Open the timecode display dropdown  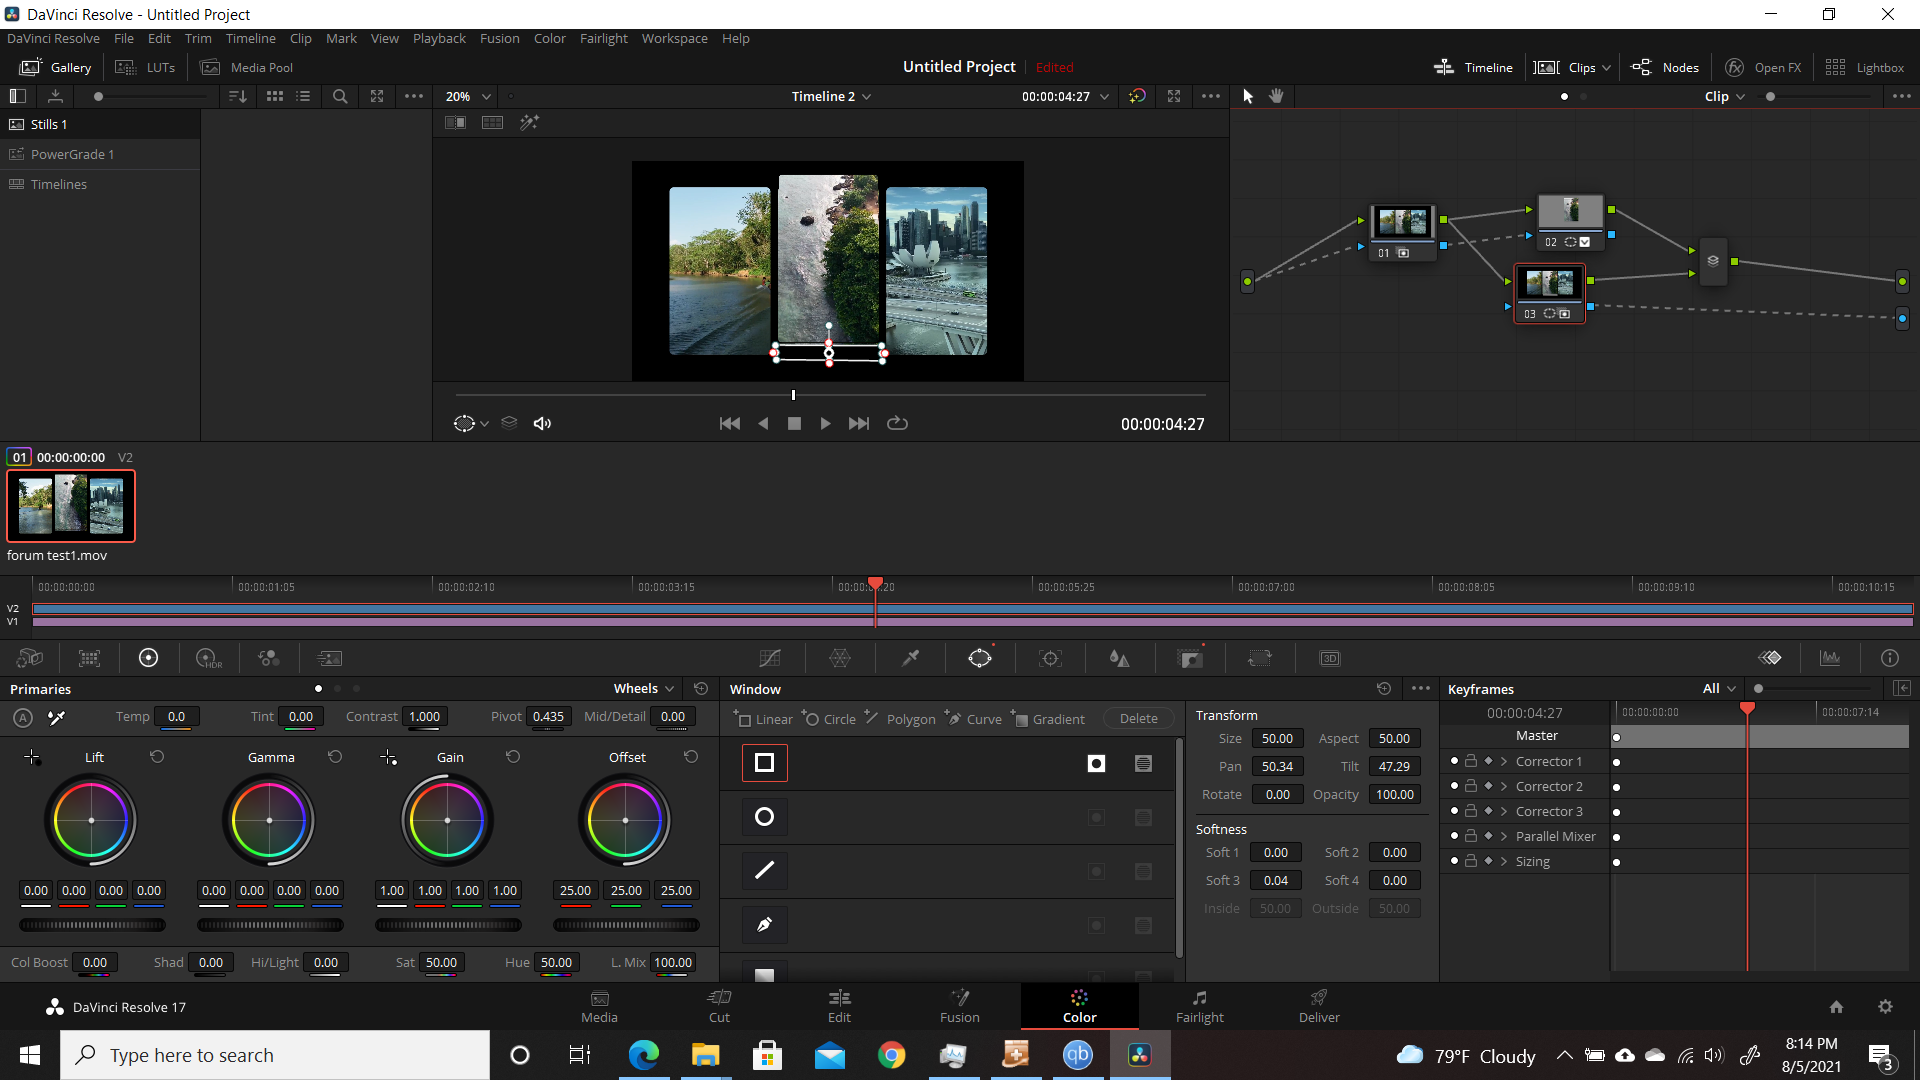[1065, 96]
